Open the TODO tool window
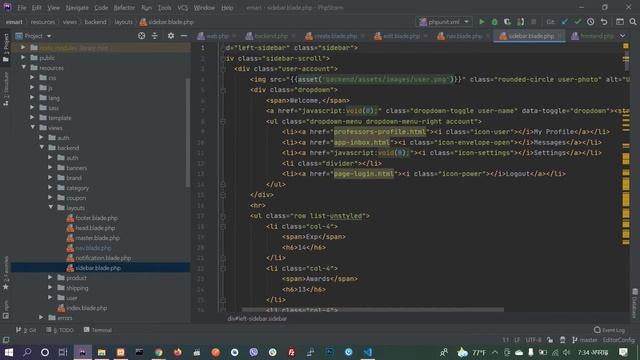Image resolution: width=640 pixels, height=360 pixels. 60,330
